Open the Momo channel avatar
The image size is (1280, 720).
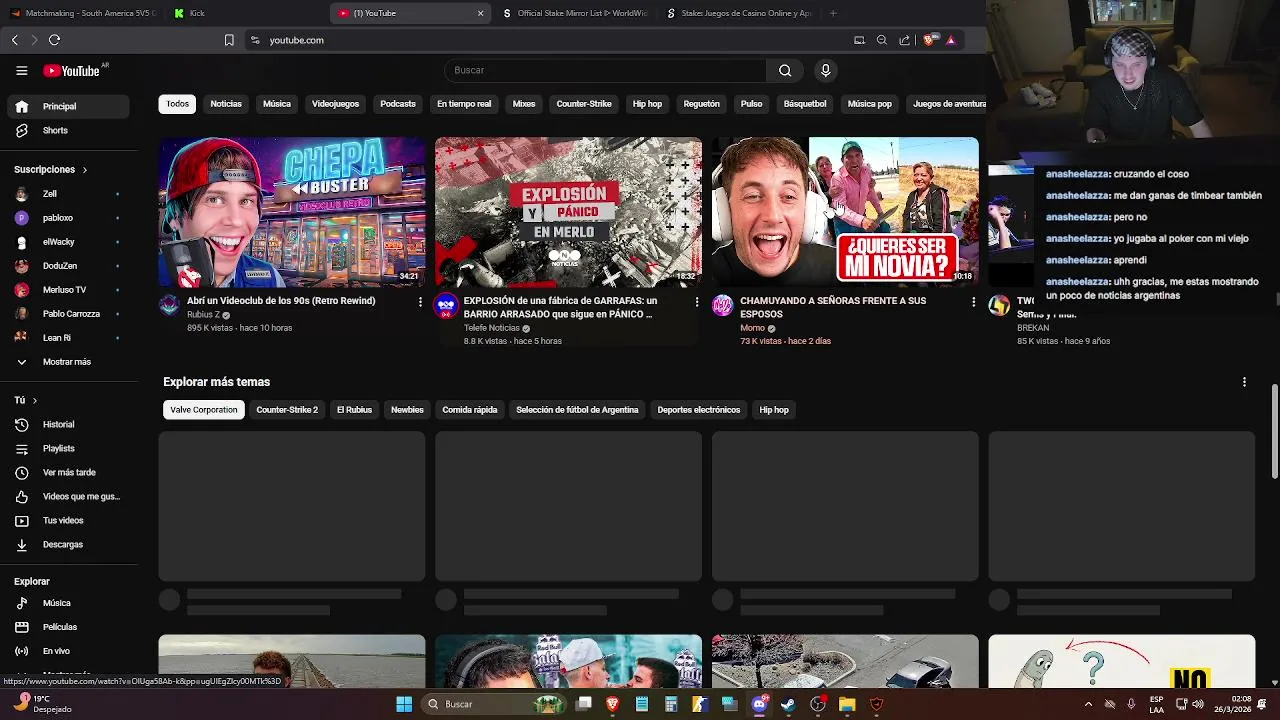point(723,306)
